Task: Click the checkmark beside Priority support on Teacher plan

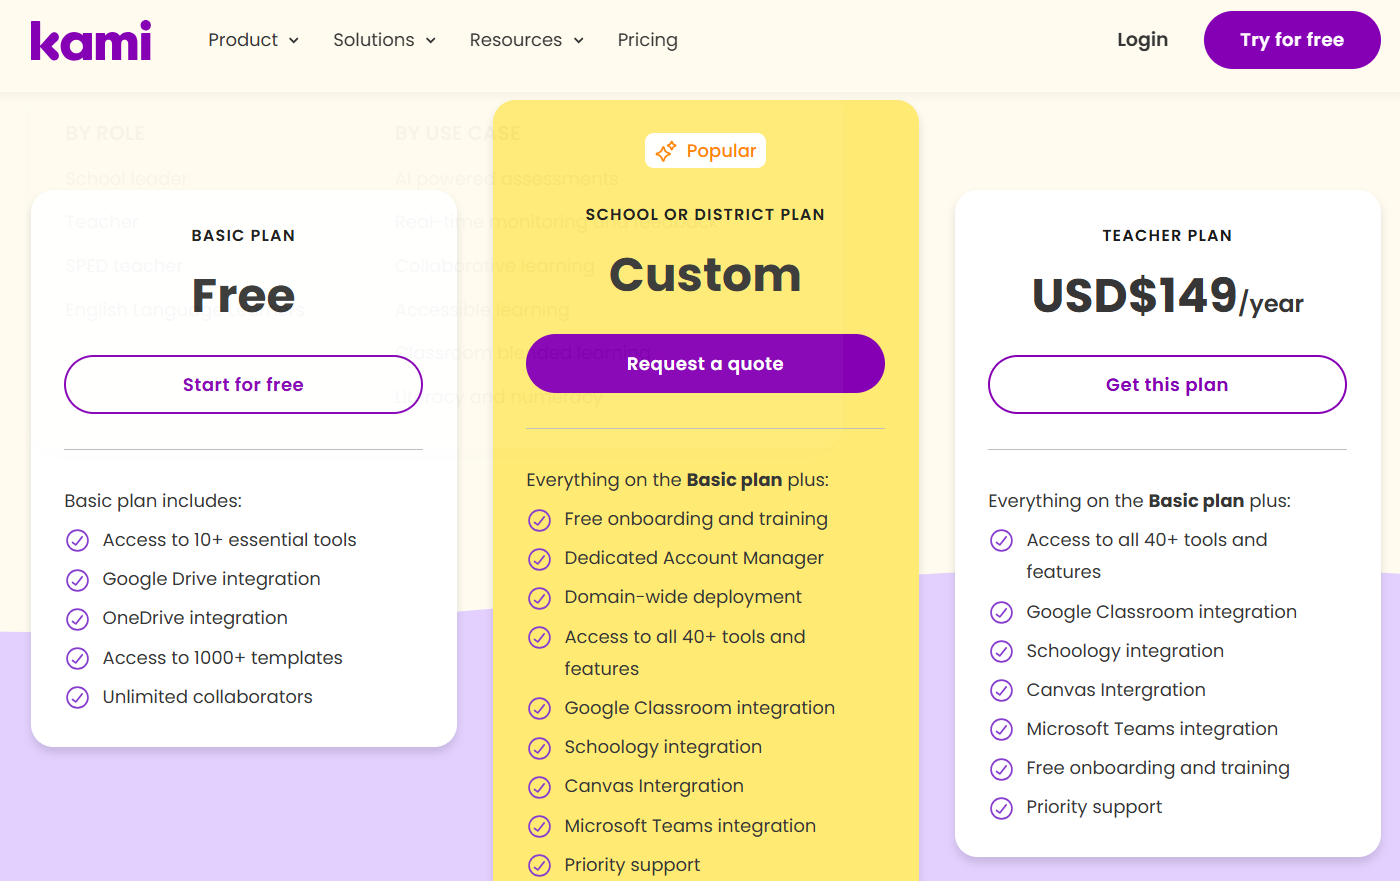Action: click(1002, 808)
